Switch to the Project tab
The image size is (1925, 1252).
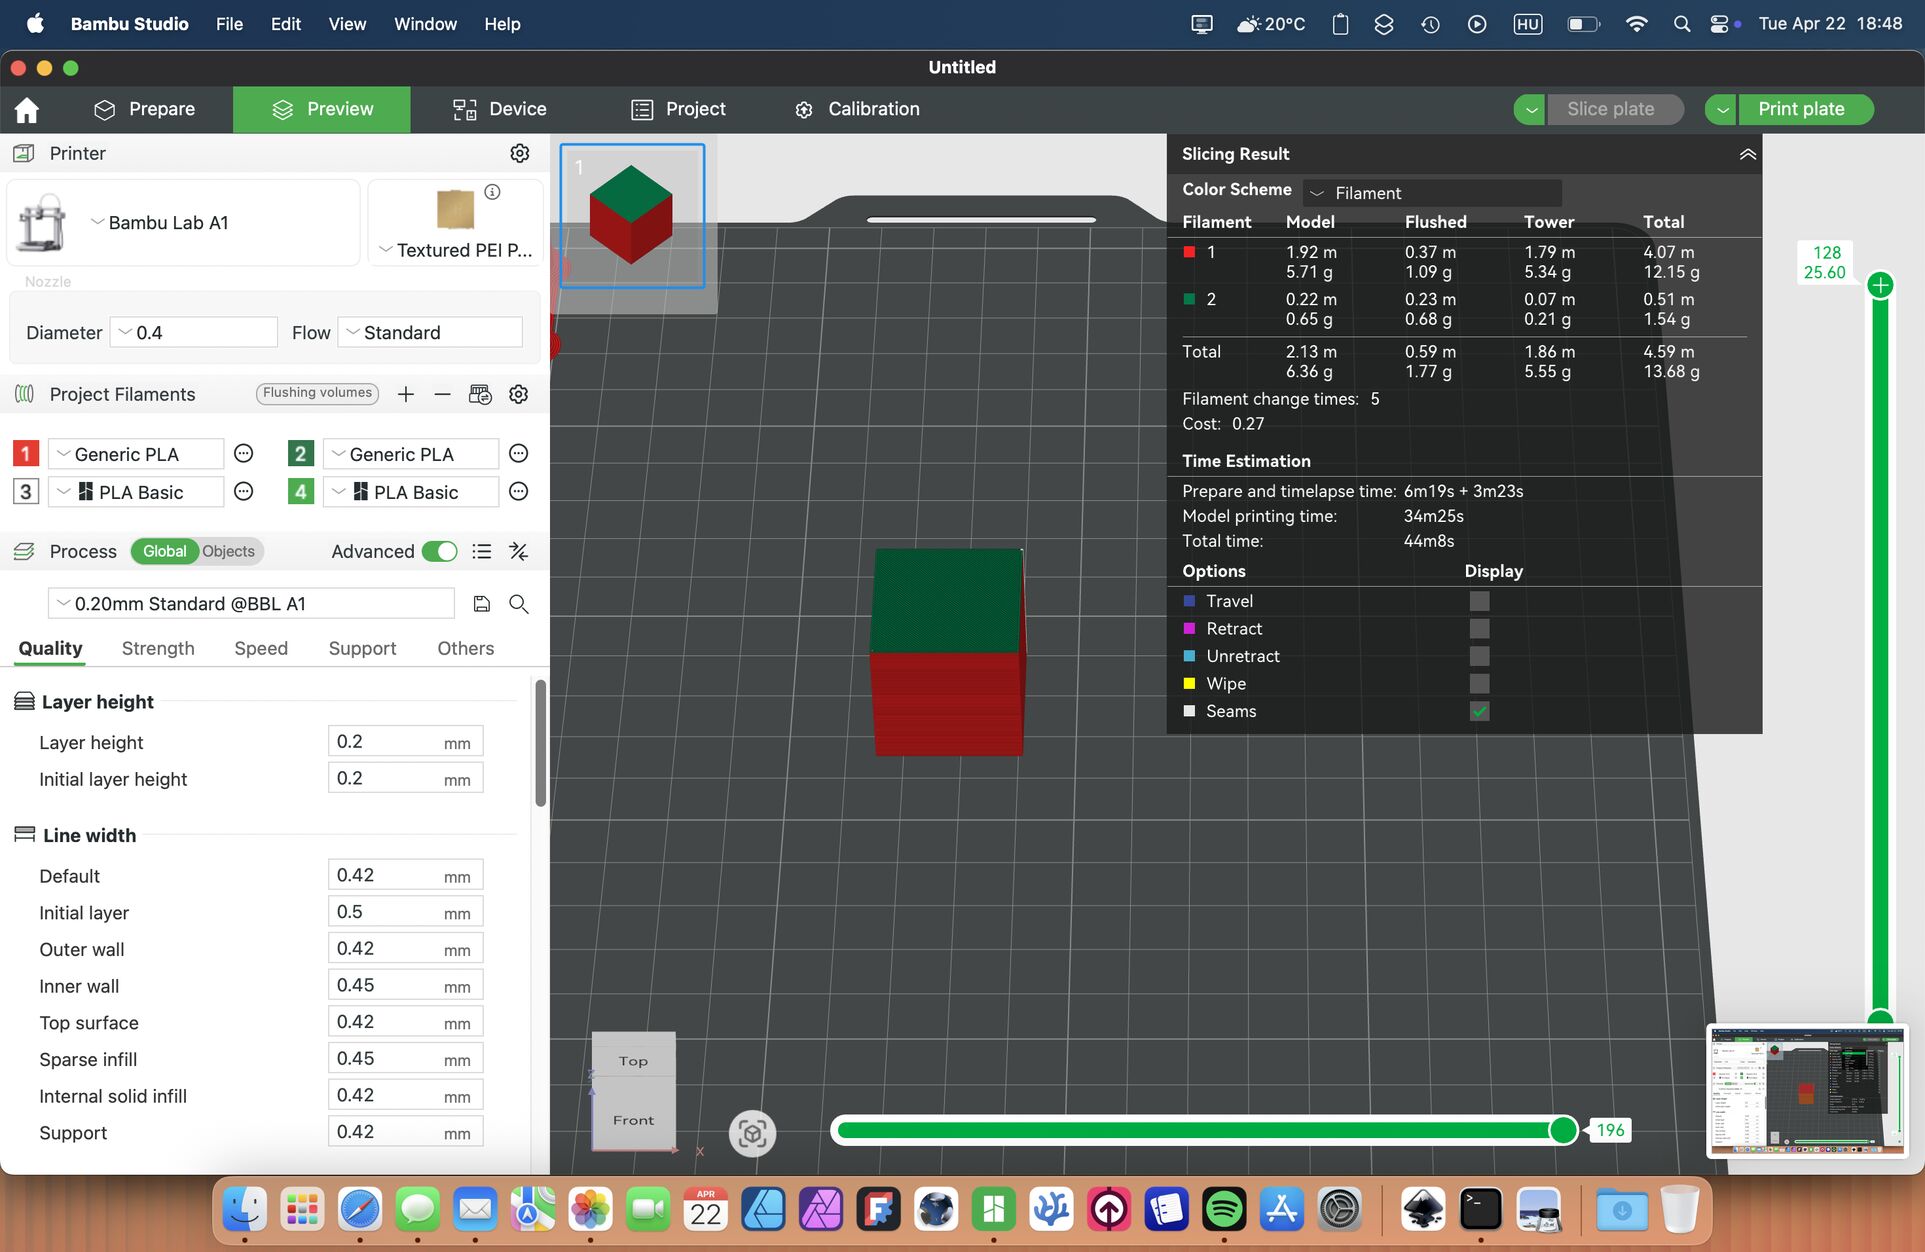point(678,109)
